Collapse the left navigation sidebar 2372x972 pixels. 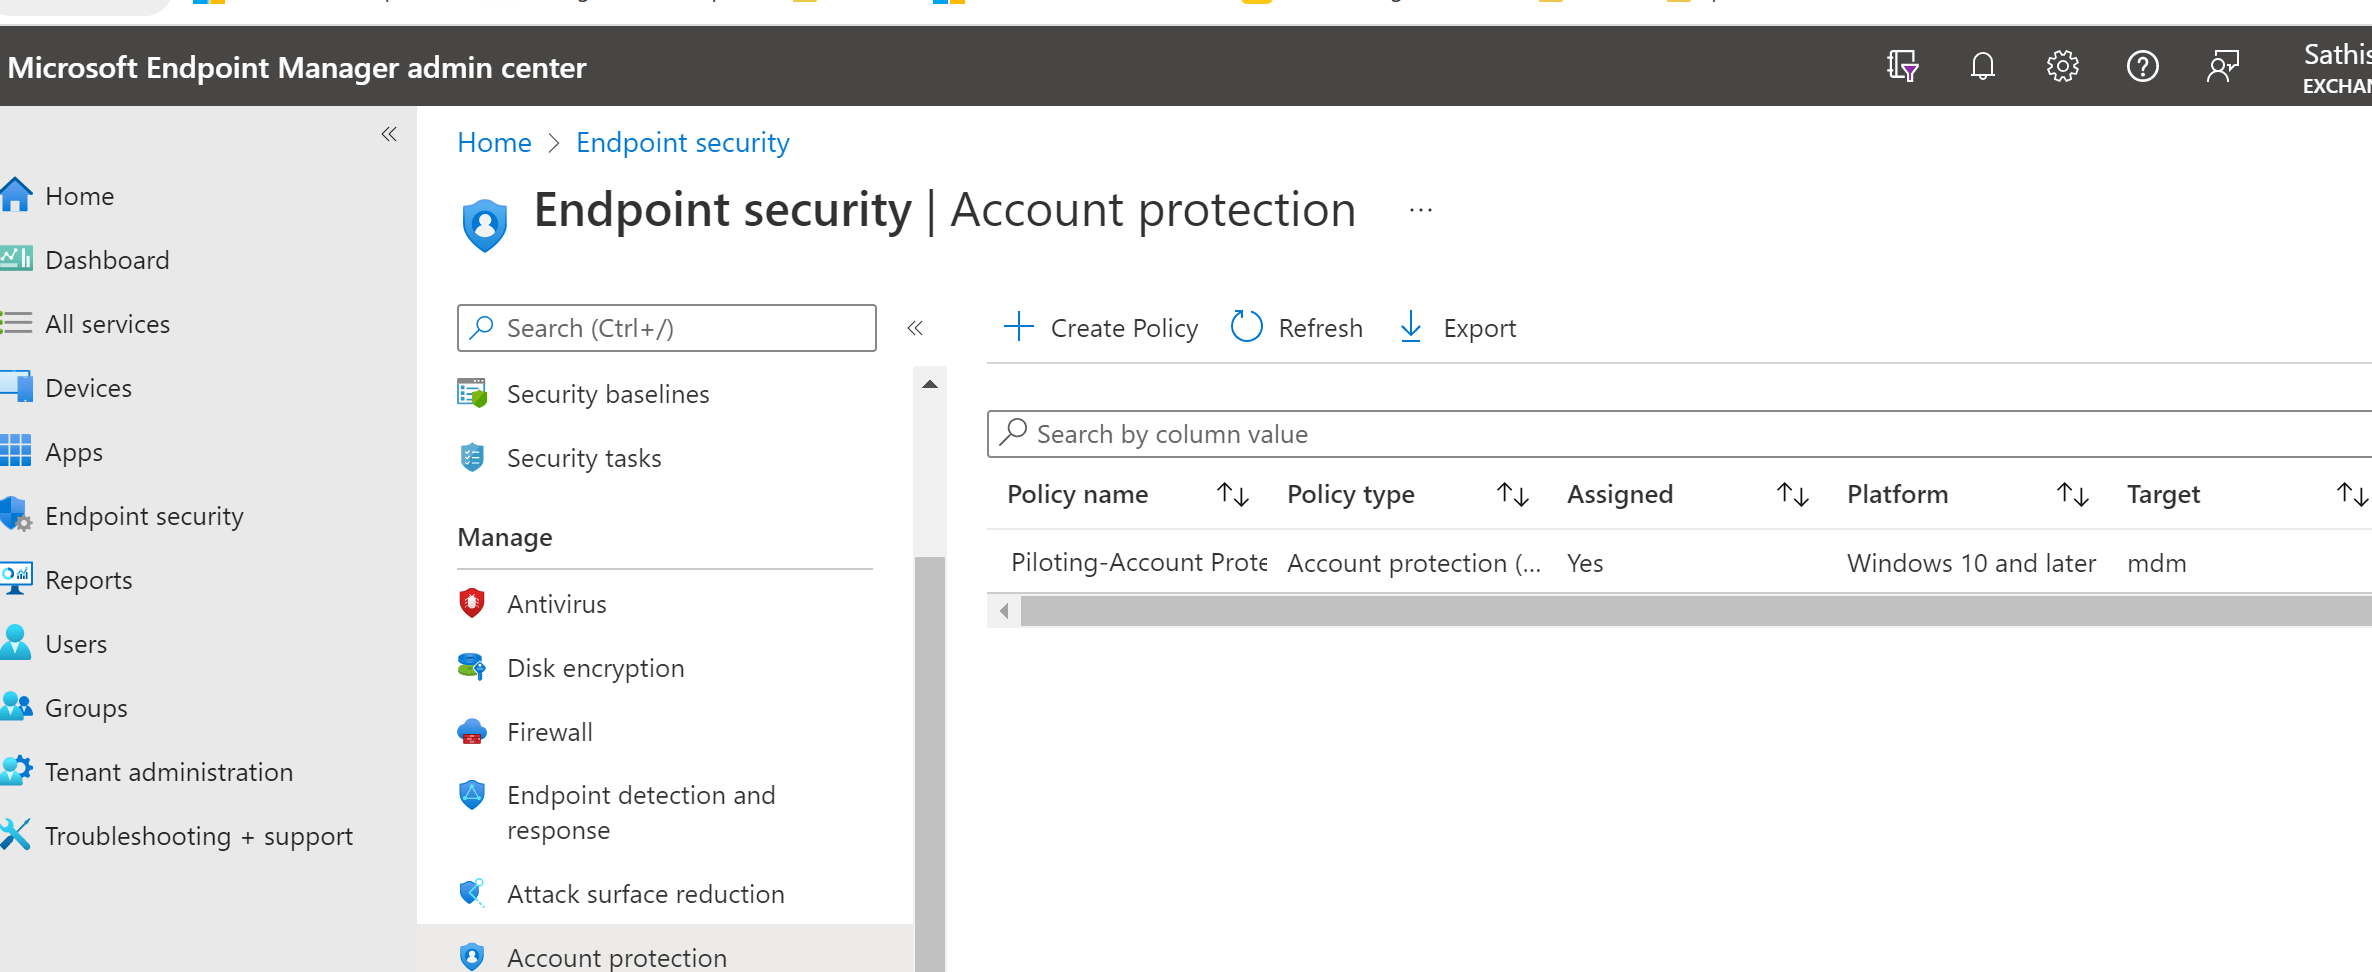389,133
